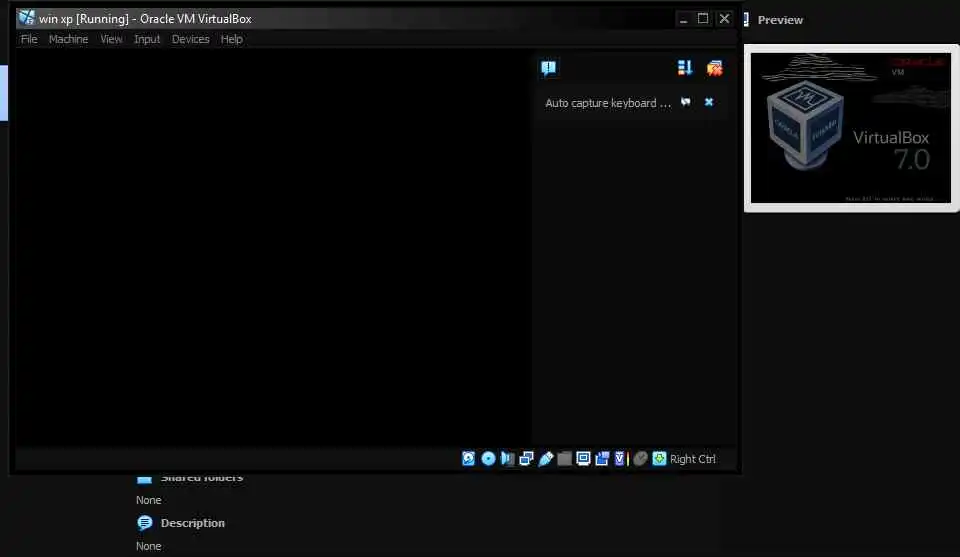Click the Right Ctrl host key label
Screen dimensions: 960x557
(692, 459)
